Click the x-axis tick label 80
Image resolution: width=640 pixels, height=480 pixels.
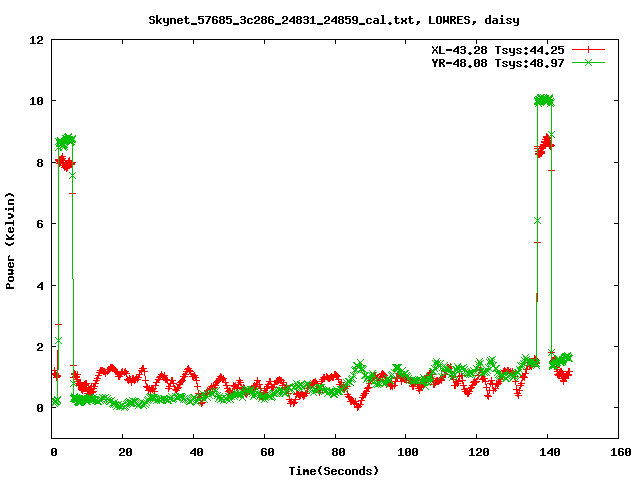338,452
